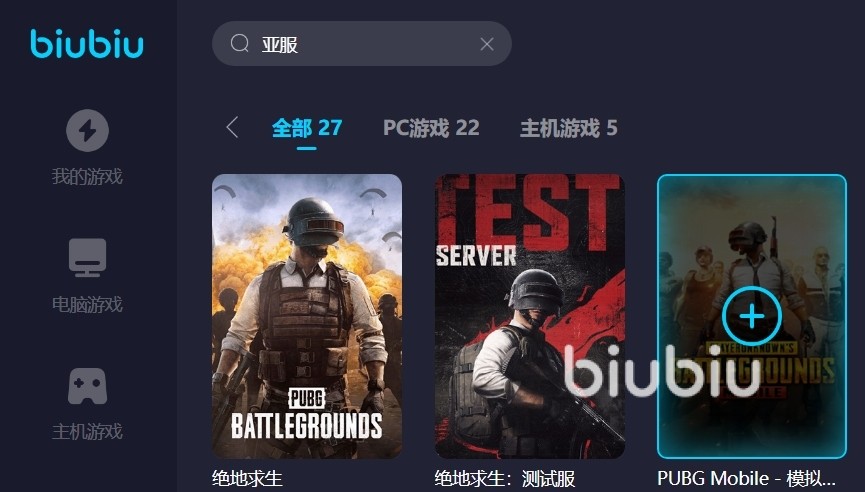Clear the search box with X icon
865x492 pixels.
coord(487,44)
